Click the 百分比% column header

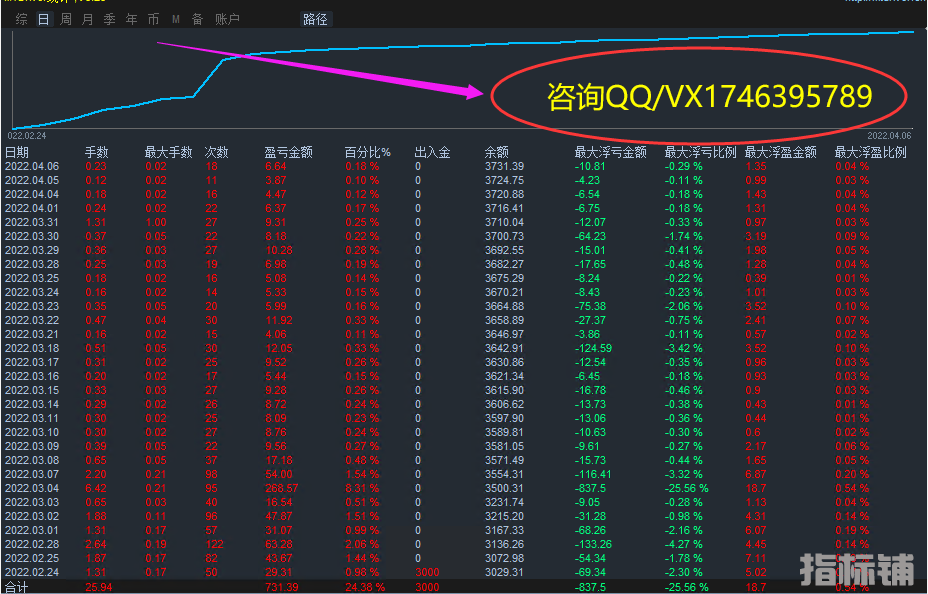[x=367, y=152]
